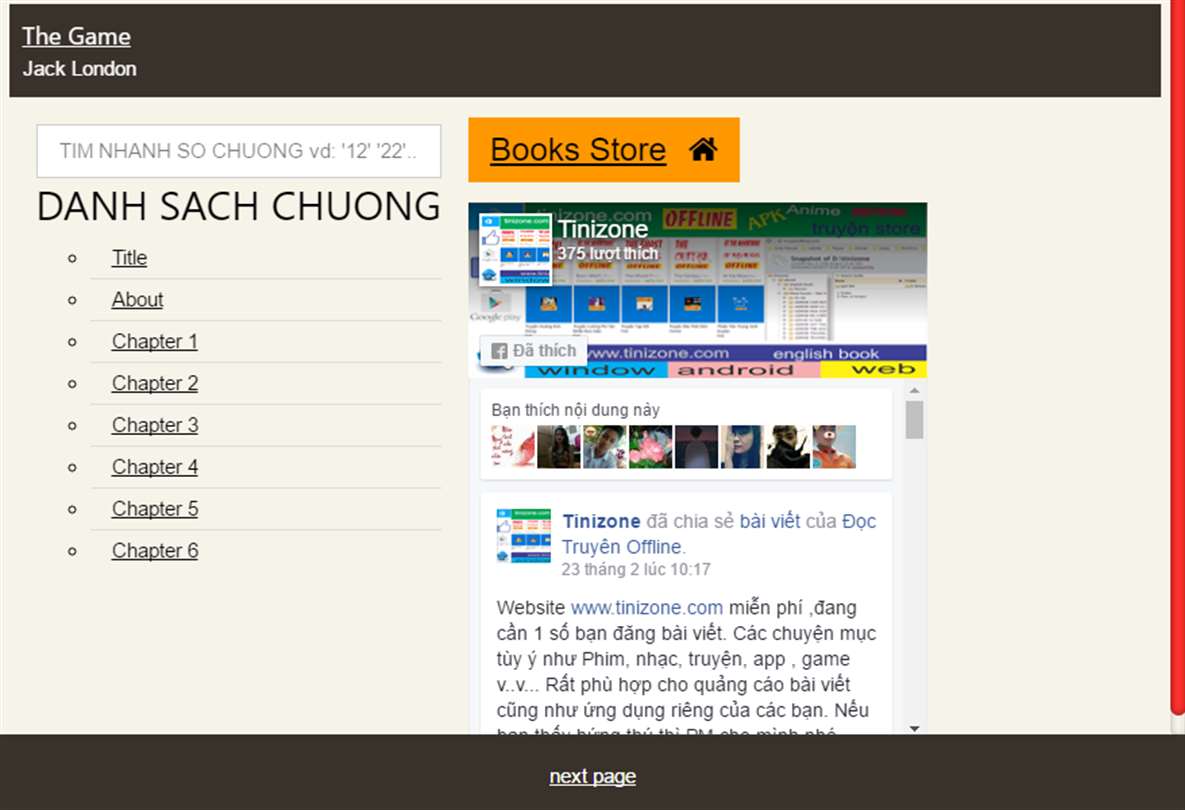Click the second liker's profile picture
1185x810 pixels.
click(558, 447)
